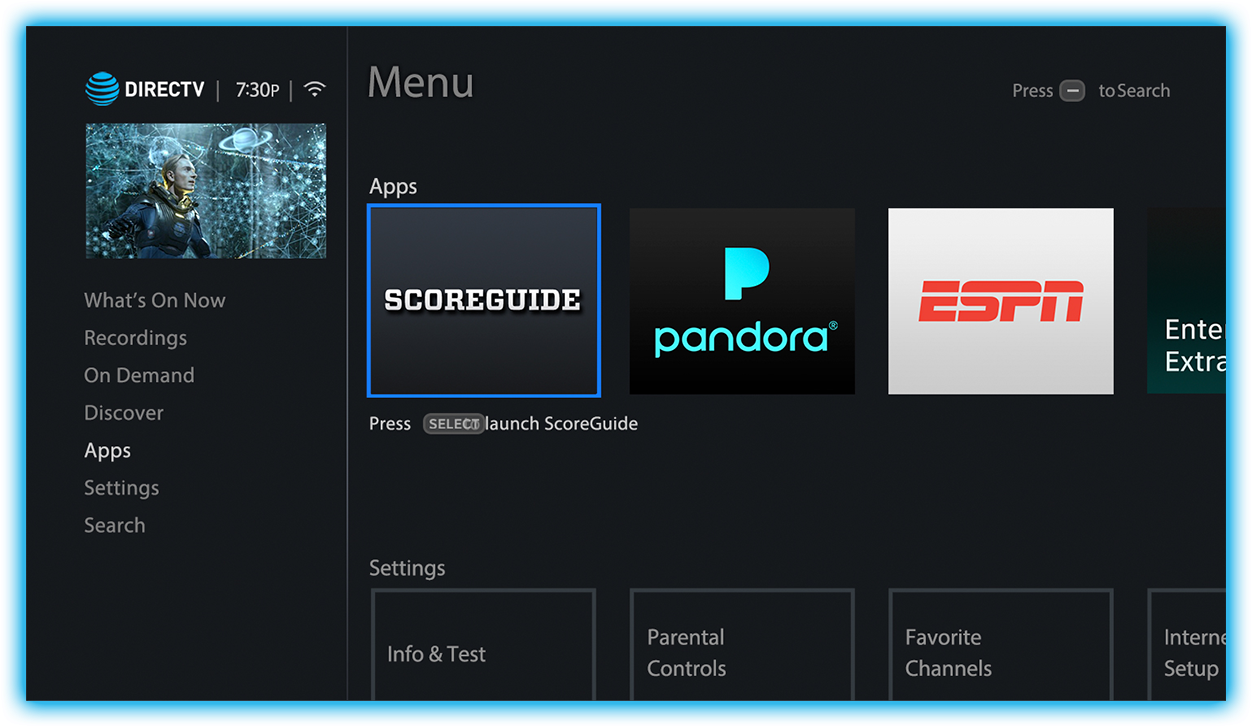Click the Apps section heading

[393, 187]
